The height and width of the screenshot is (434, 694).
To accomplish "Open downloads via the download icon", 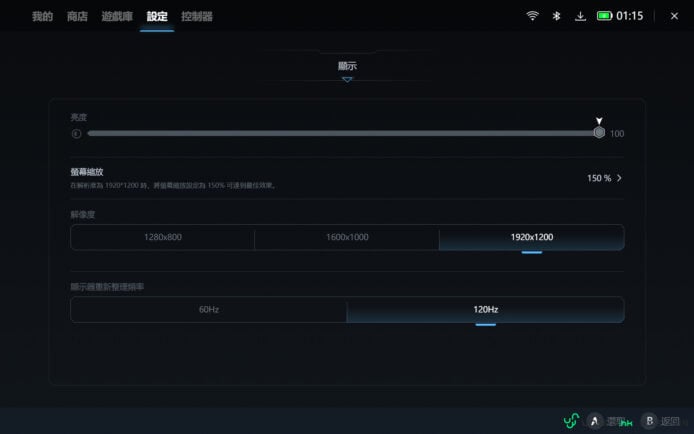I will coord(580,16).
